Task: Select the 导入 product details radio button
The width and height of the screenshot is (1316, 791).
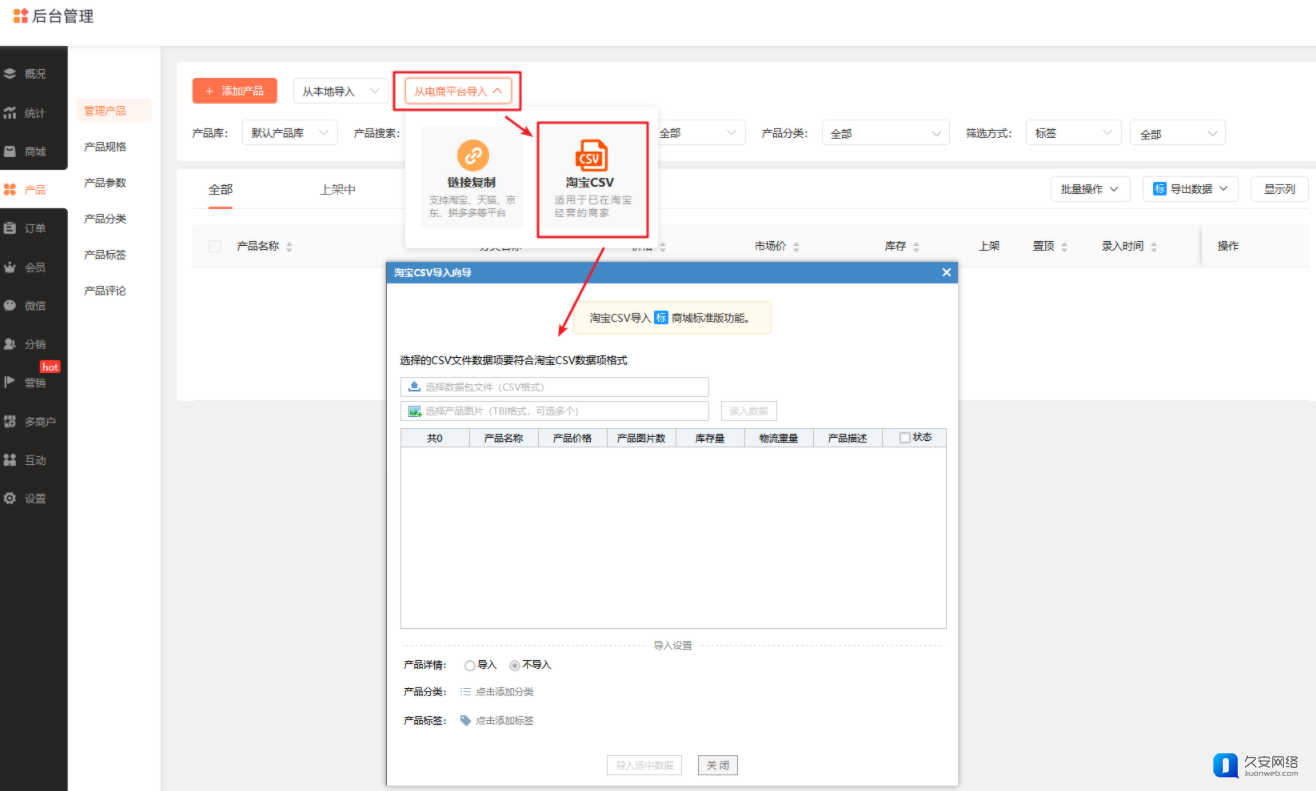Action: 470,665
